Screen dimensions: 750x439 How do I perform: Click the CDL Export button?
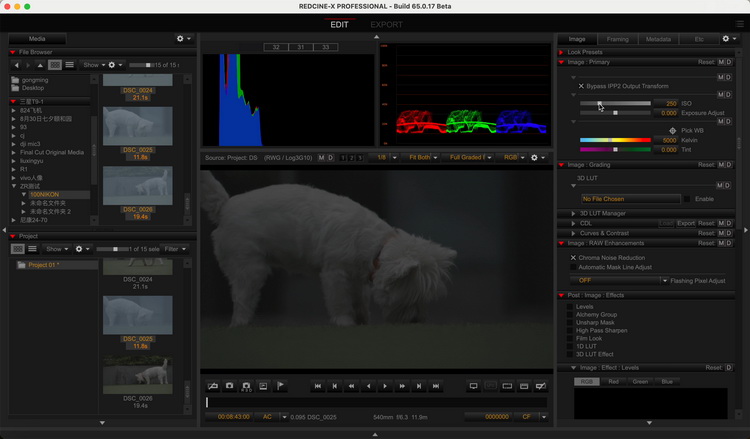tap(686, 223)
